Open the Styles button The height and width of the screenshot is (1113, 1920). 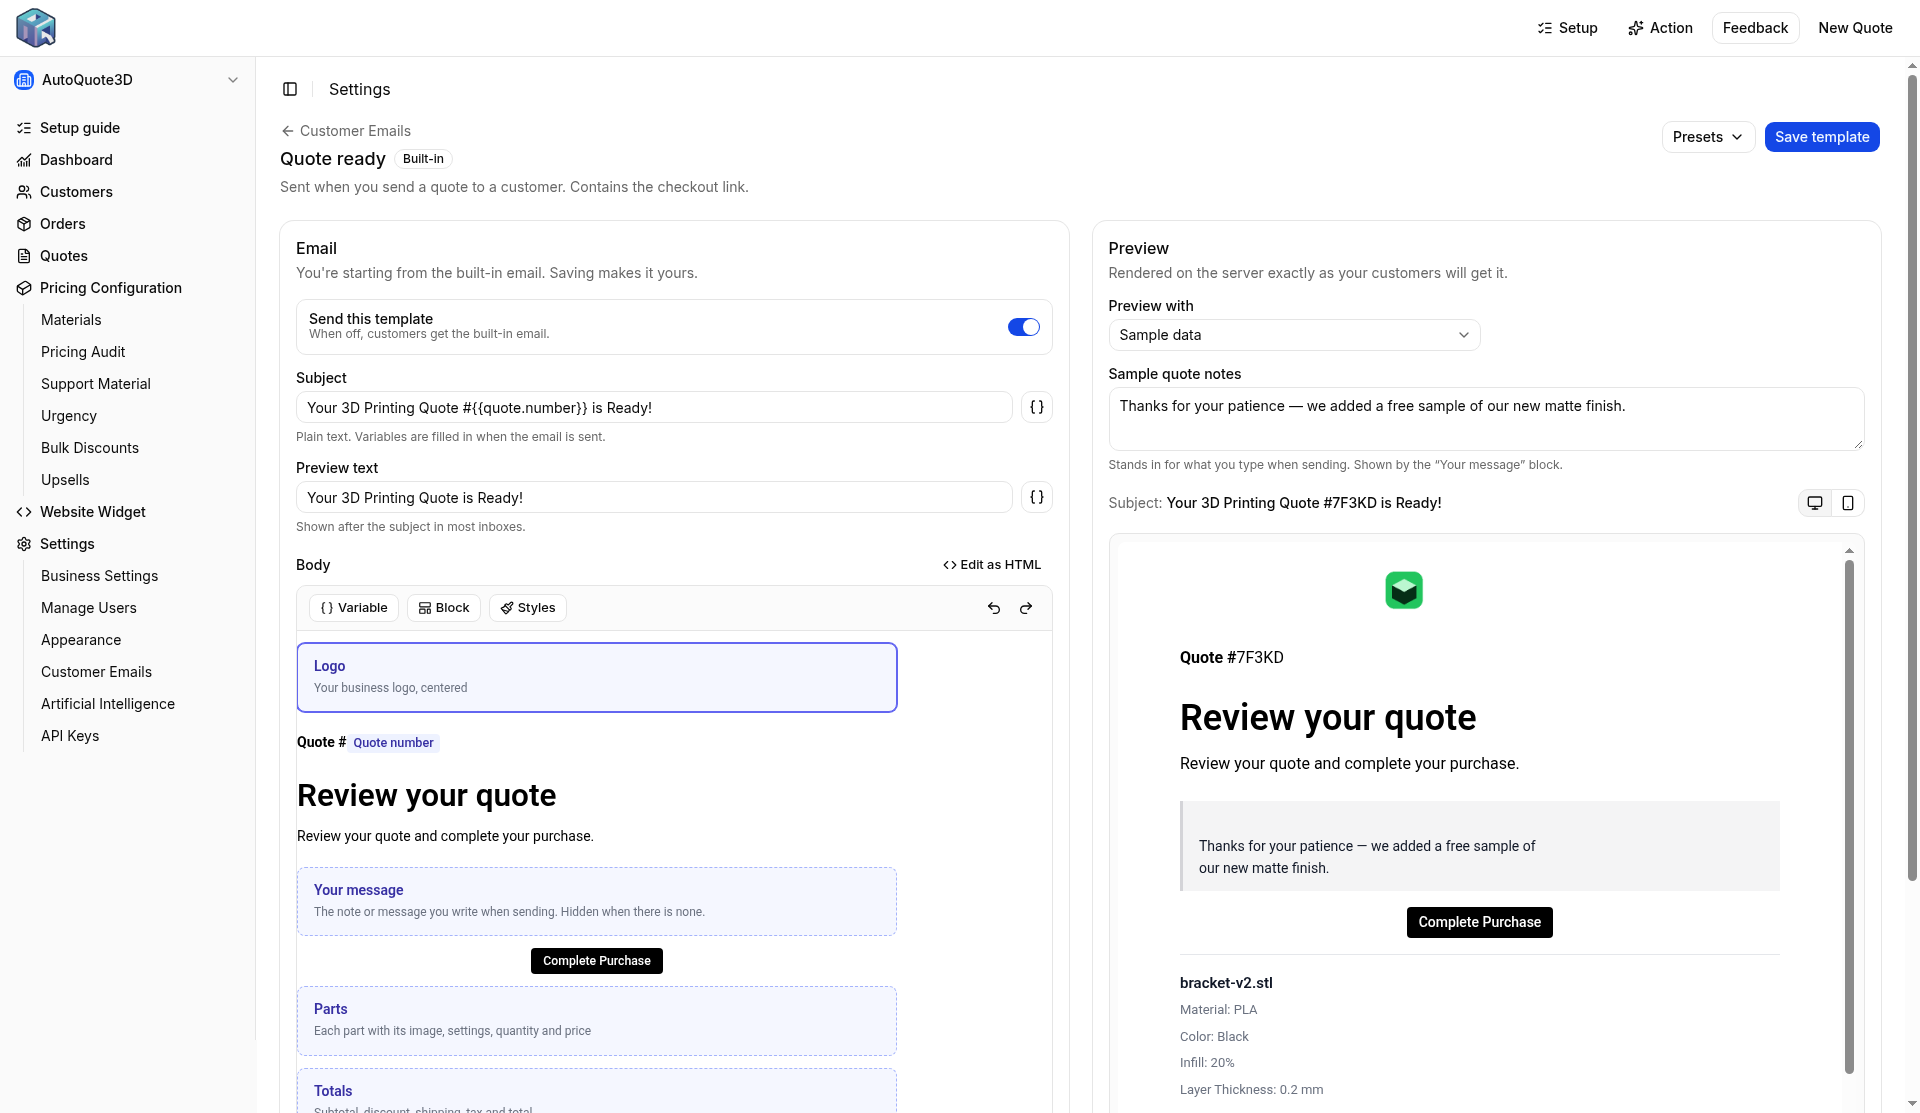(x=528, y=608)
